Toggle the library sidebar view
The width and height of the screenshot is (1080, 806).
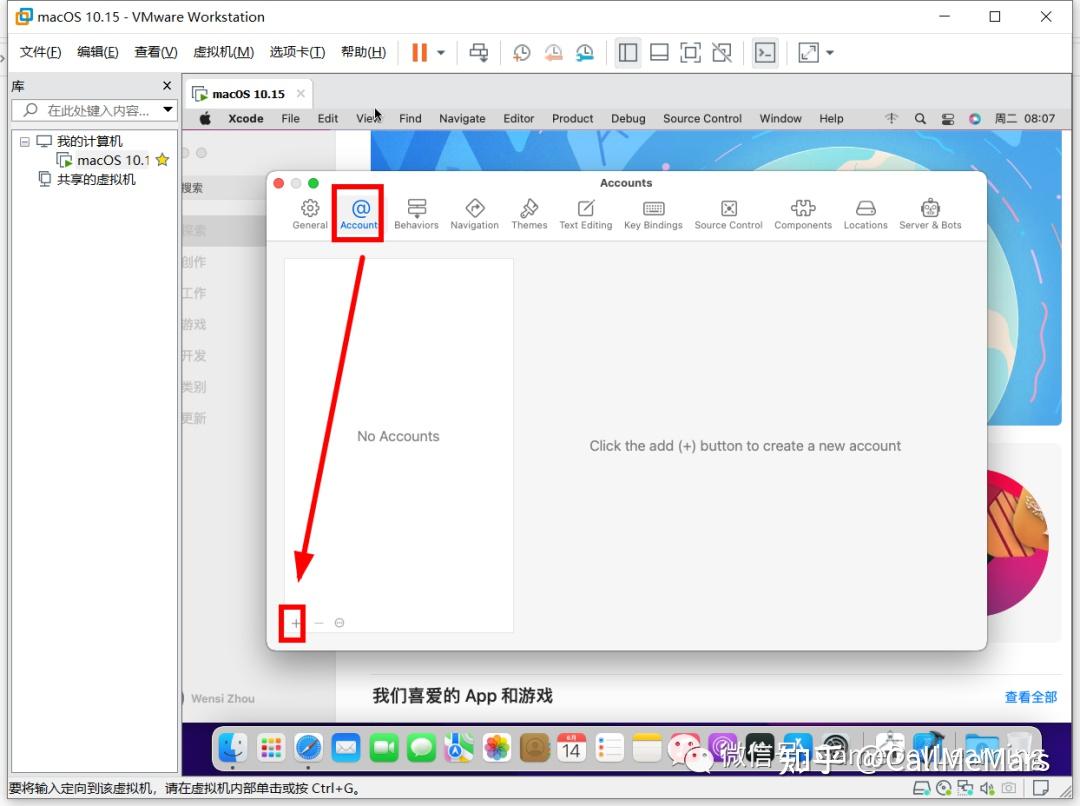pyautogui.click(x=627, y=52)
